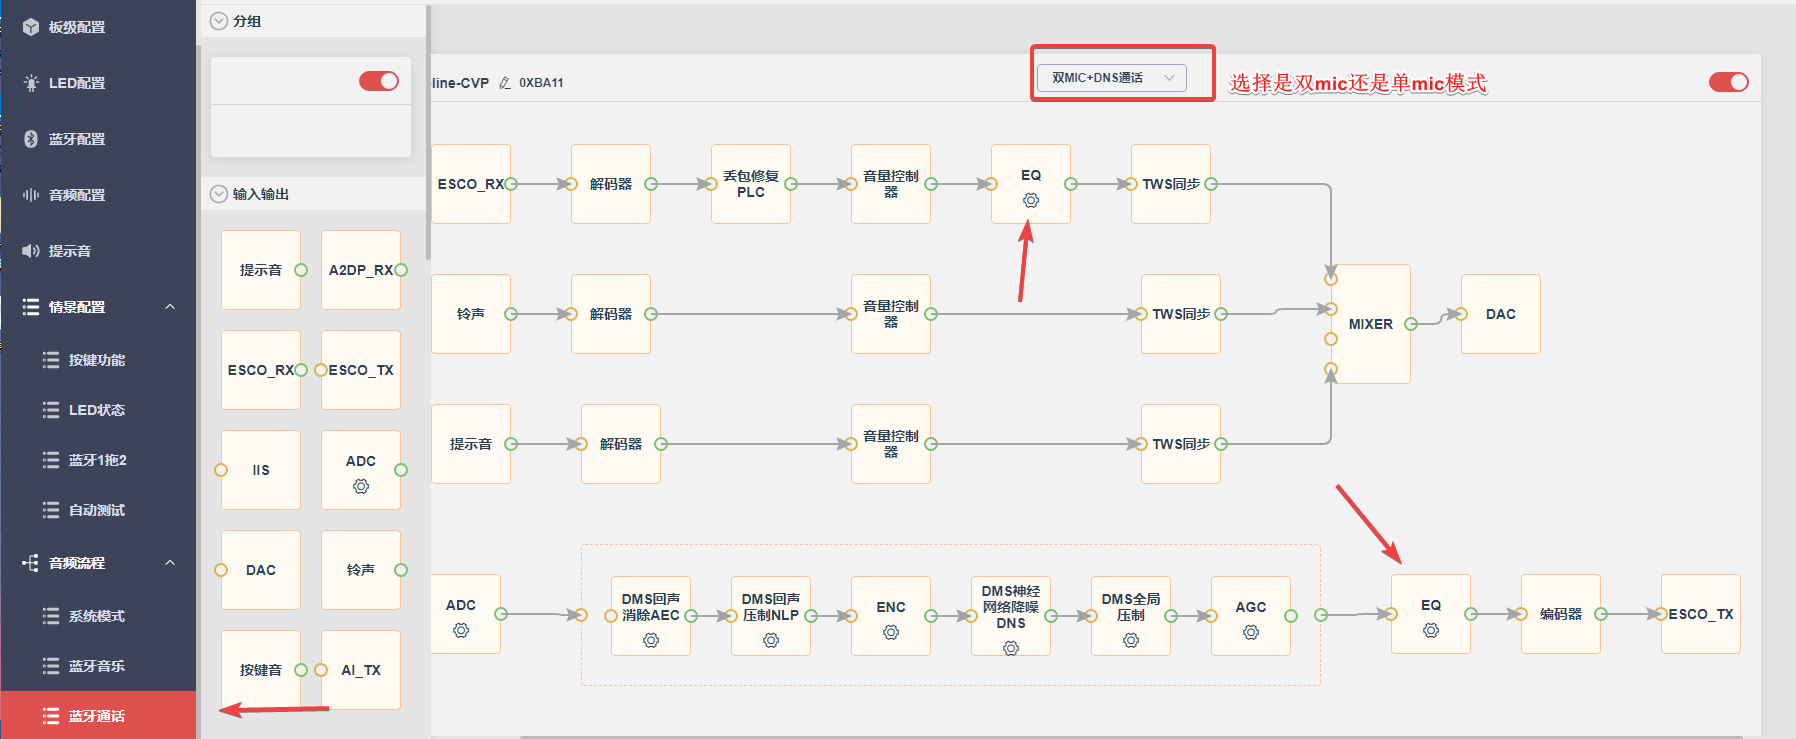1796x739 pixels.
Task: Open settings gear on the palette ADC block
Action: 361,486
